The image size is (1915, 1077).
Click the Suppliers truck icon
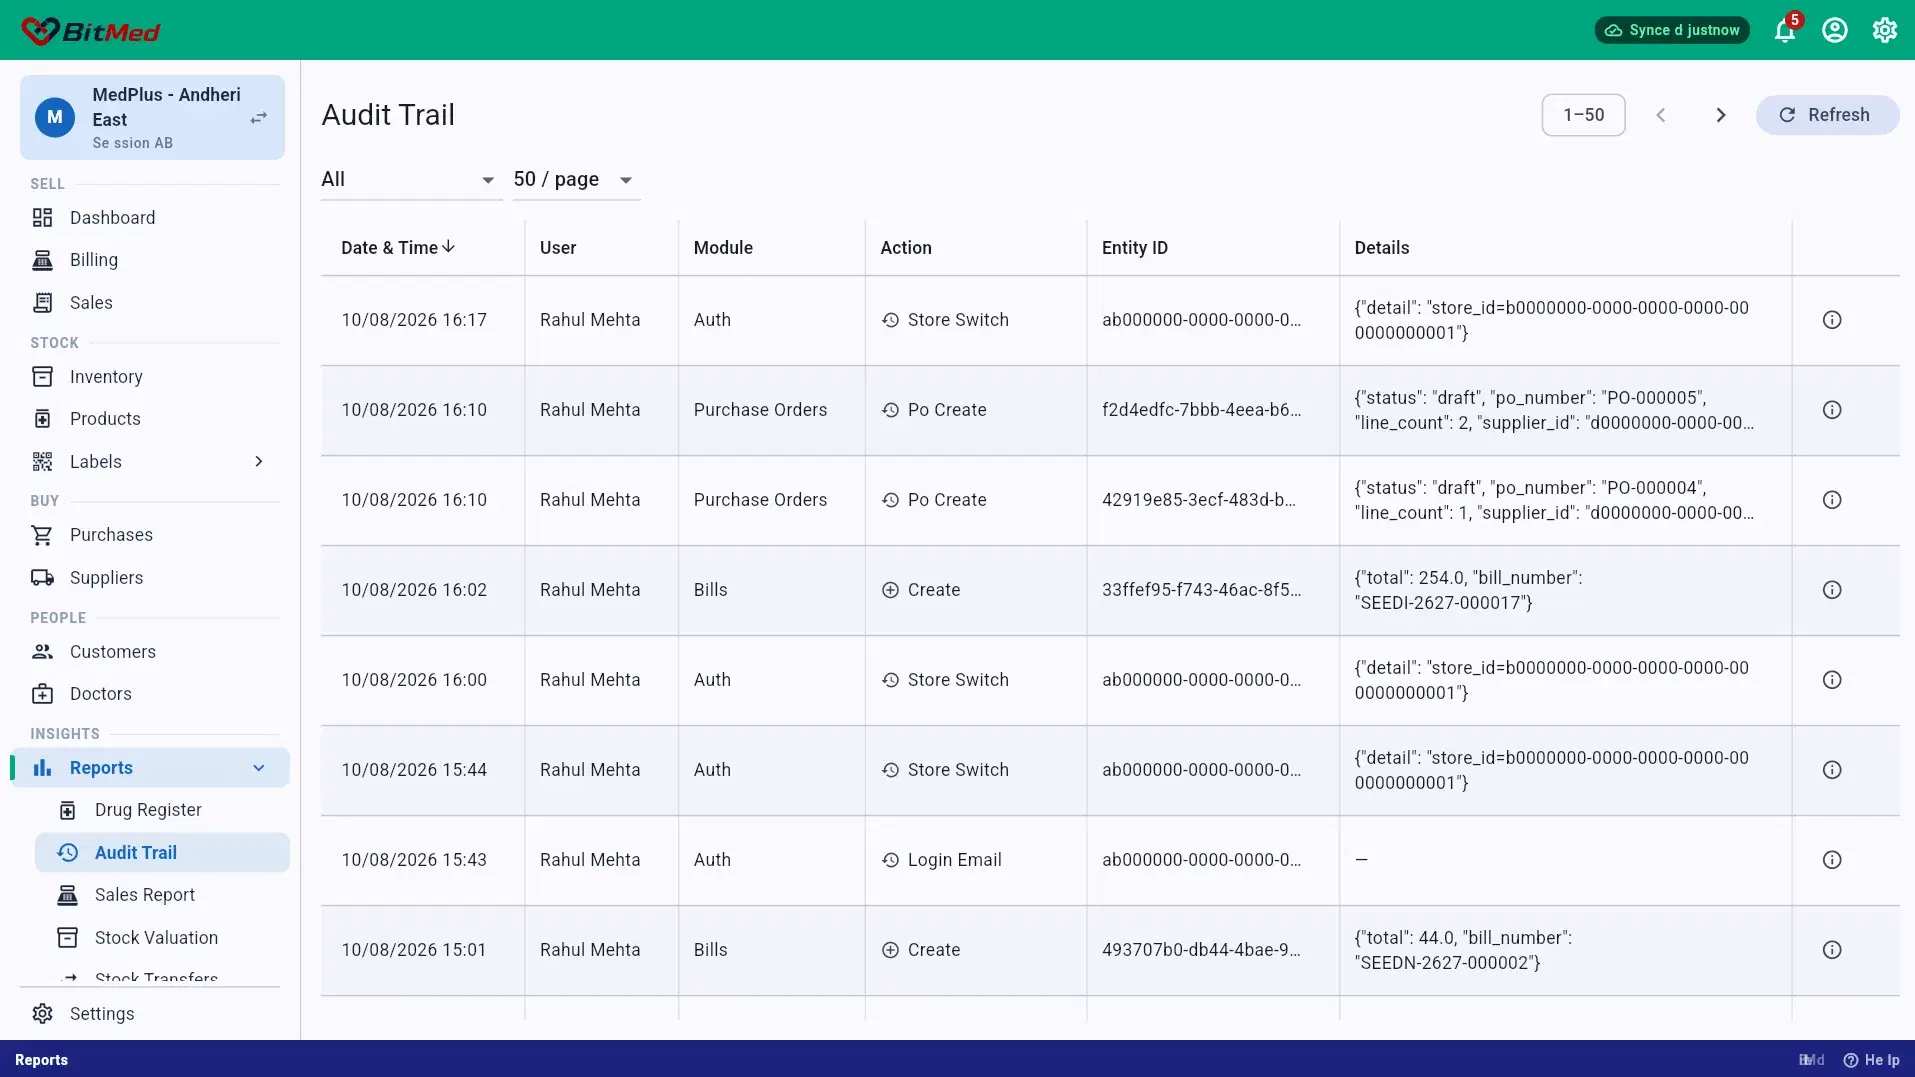click(42, 578)
